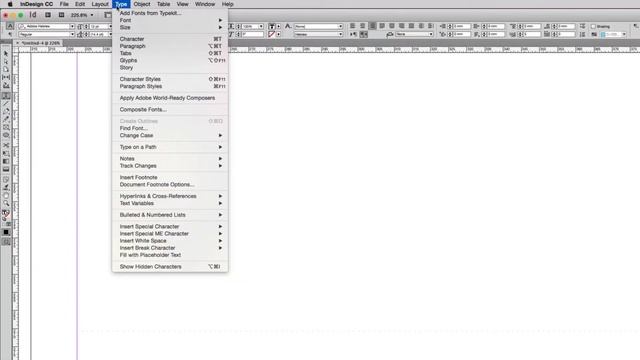Click the Align center paragraph icon
Image resolution: width=640 pixels, height=360 pixels.
coord(362,26)
